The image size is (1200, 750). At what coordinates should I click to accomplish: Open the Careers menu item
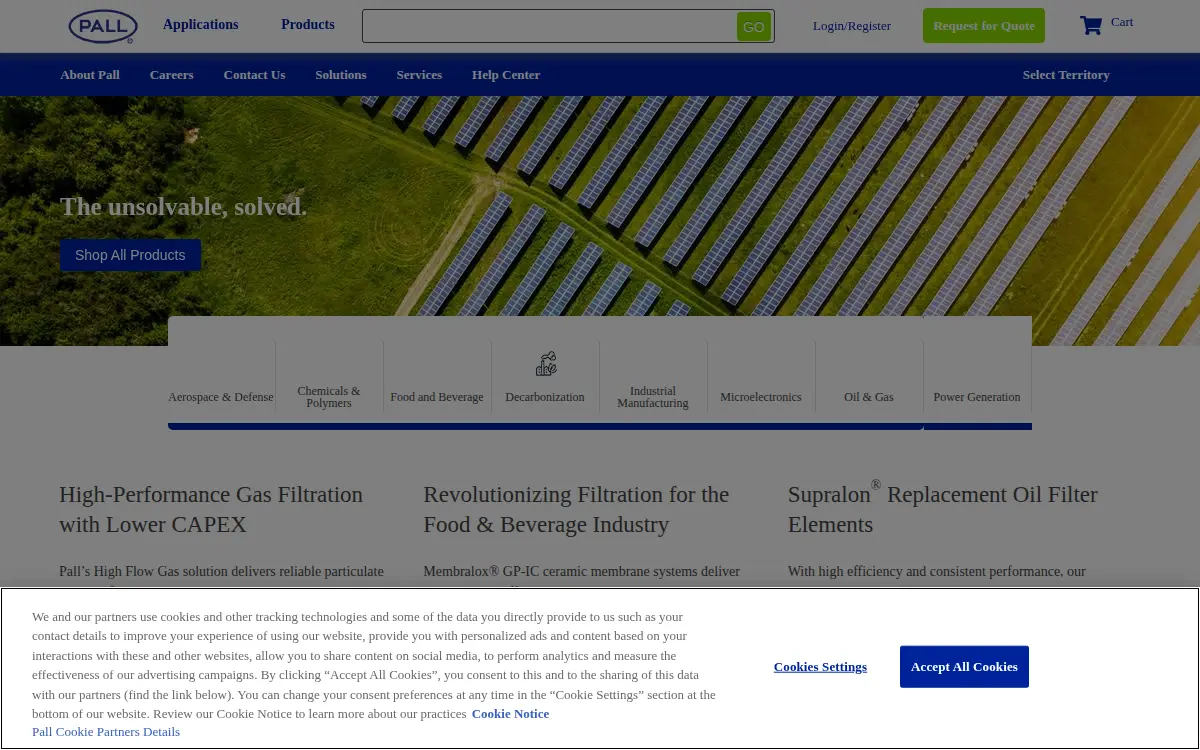click(x=172, y=75)
